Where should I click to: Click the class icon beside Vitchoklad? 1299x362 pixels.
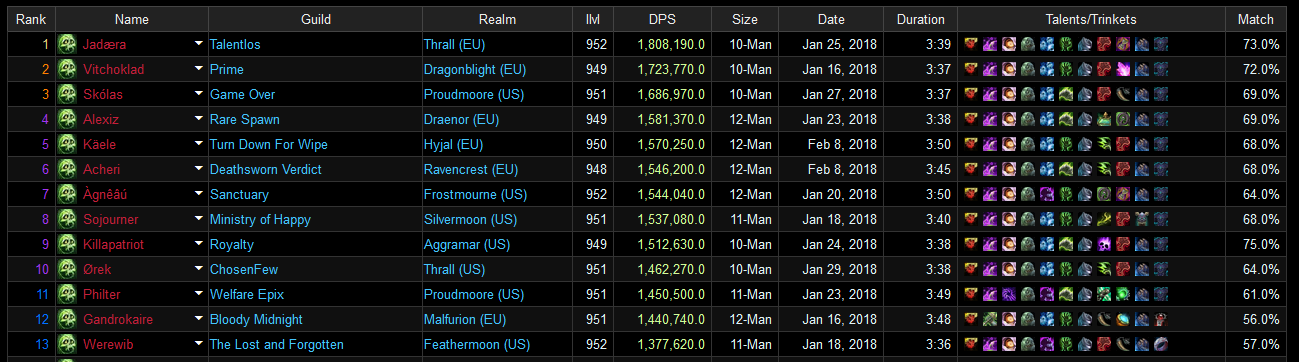click(x=67, y=69)
